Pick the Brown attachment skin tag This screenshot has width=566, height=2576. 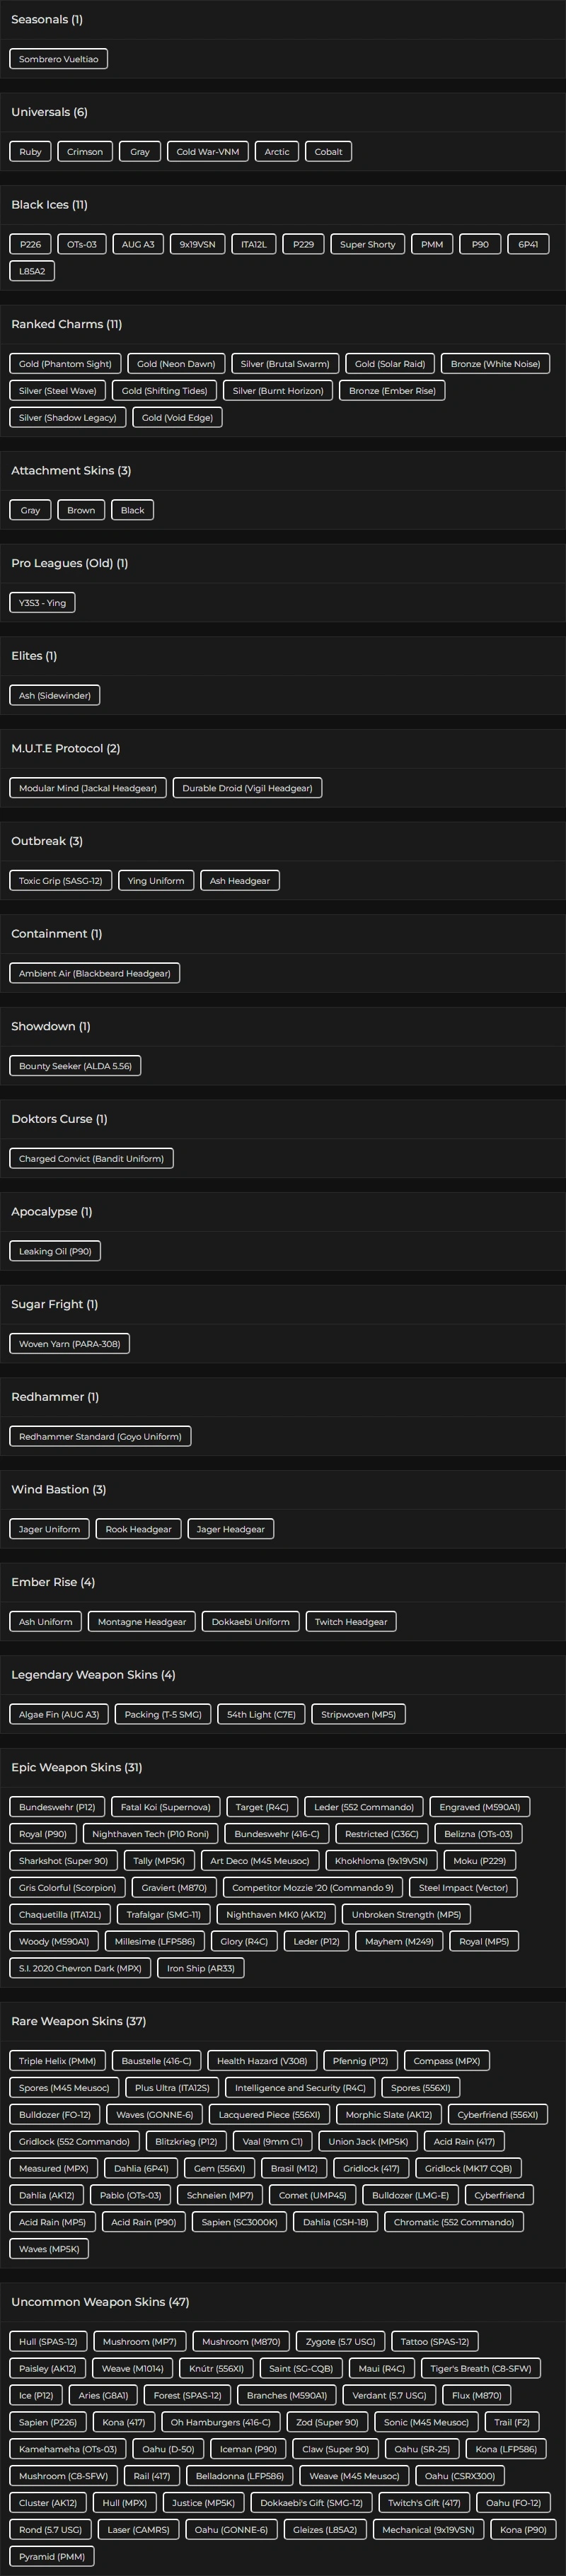tap(81, 510)
